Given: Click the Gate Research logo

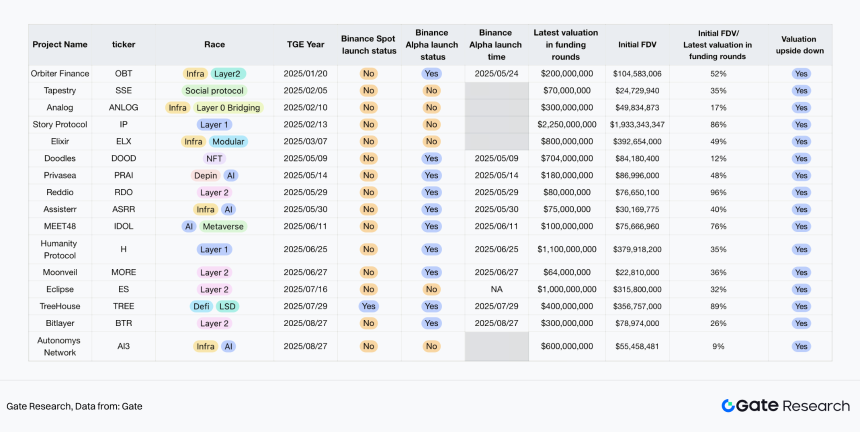Looking at the screenshot, I should pos(785,406).
